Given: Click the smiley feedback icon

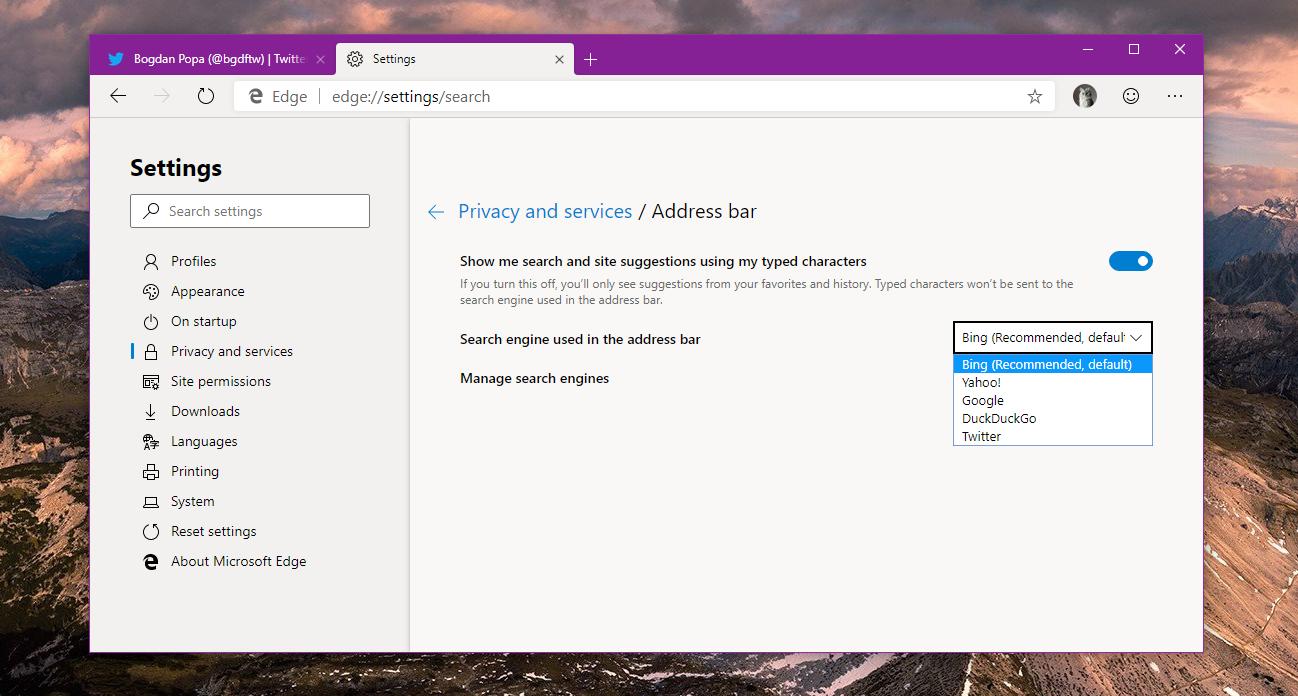Looking at the screenshot, I should coord(1131,96).
